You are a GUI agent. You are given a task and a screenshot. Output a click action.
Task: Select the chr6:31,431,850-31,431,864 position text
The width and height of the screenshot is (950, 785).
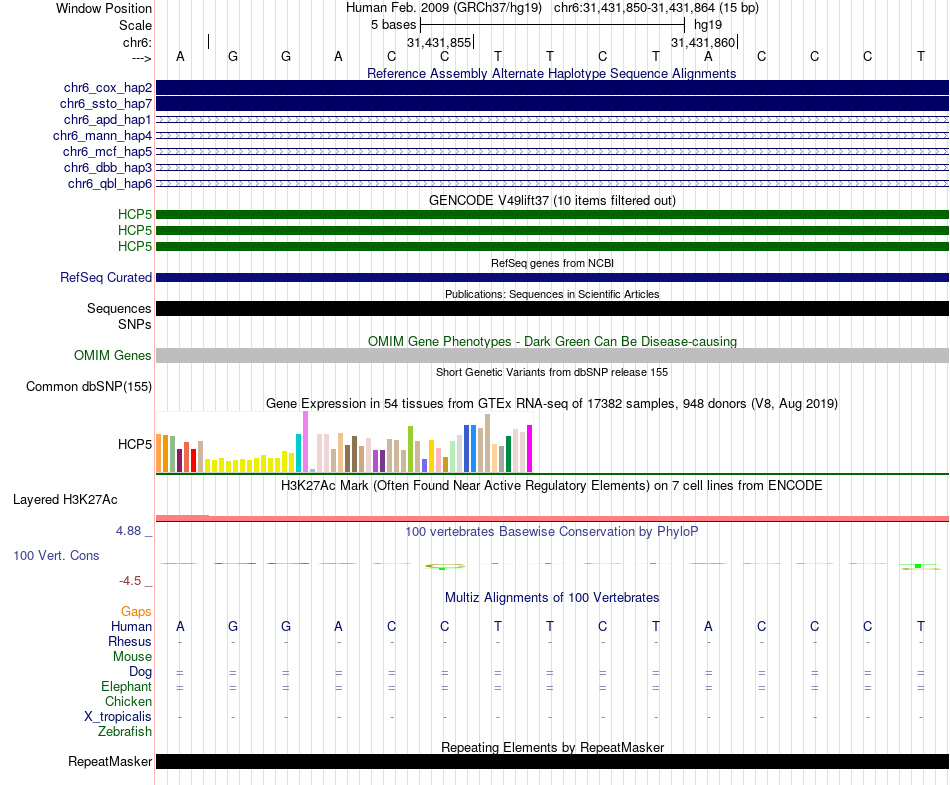coord(635,8)
